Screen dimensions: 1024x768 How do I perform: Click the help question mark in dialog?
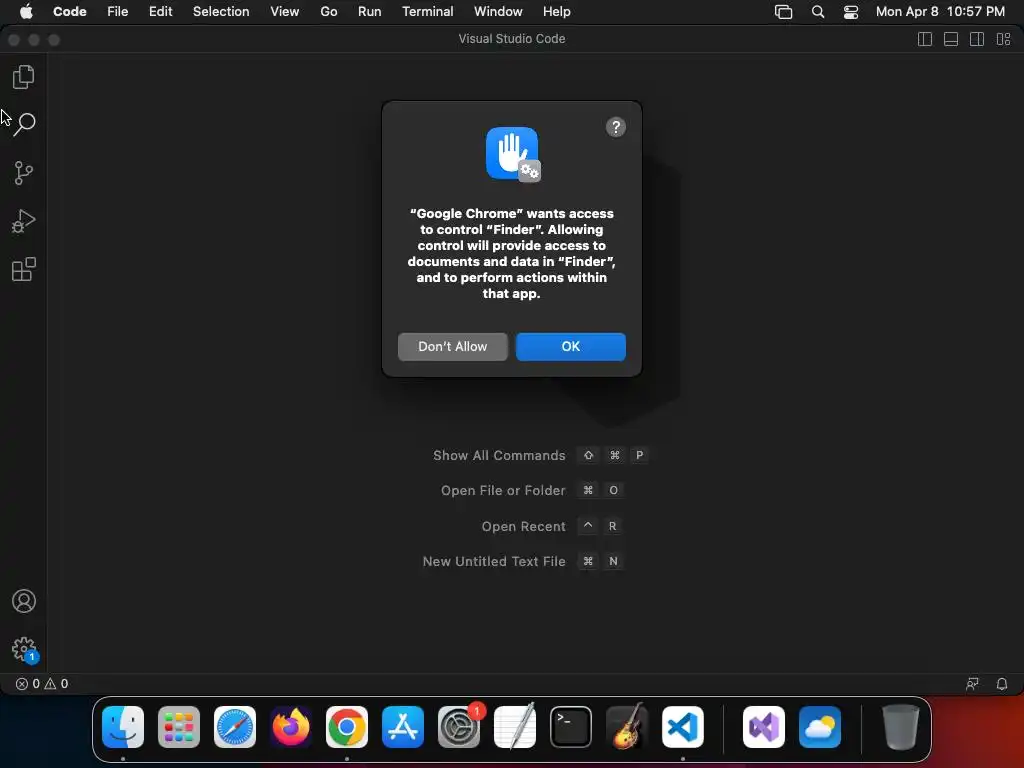click(615, 127)
